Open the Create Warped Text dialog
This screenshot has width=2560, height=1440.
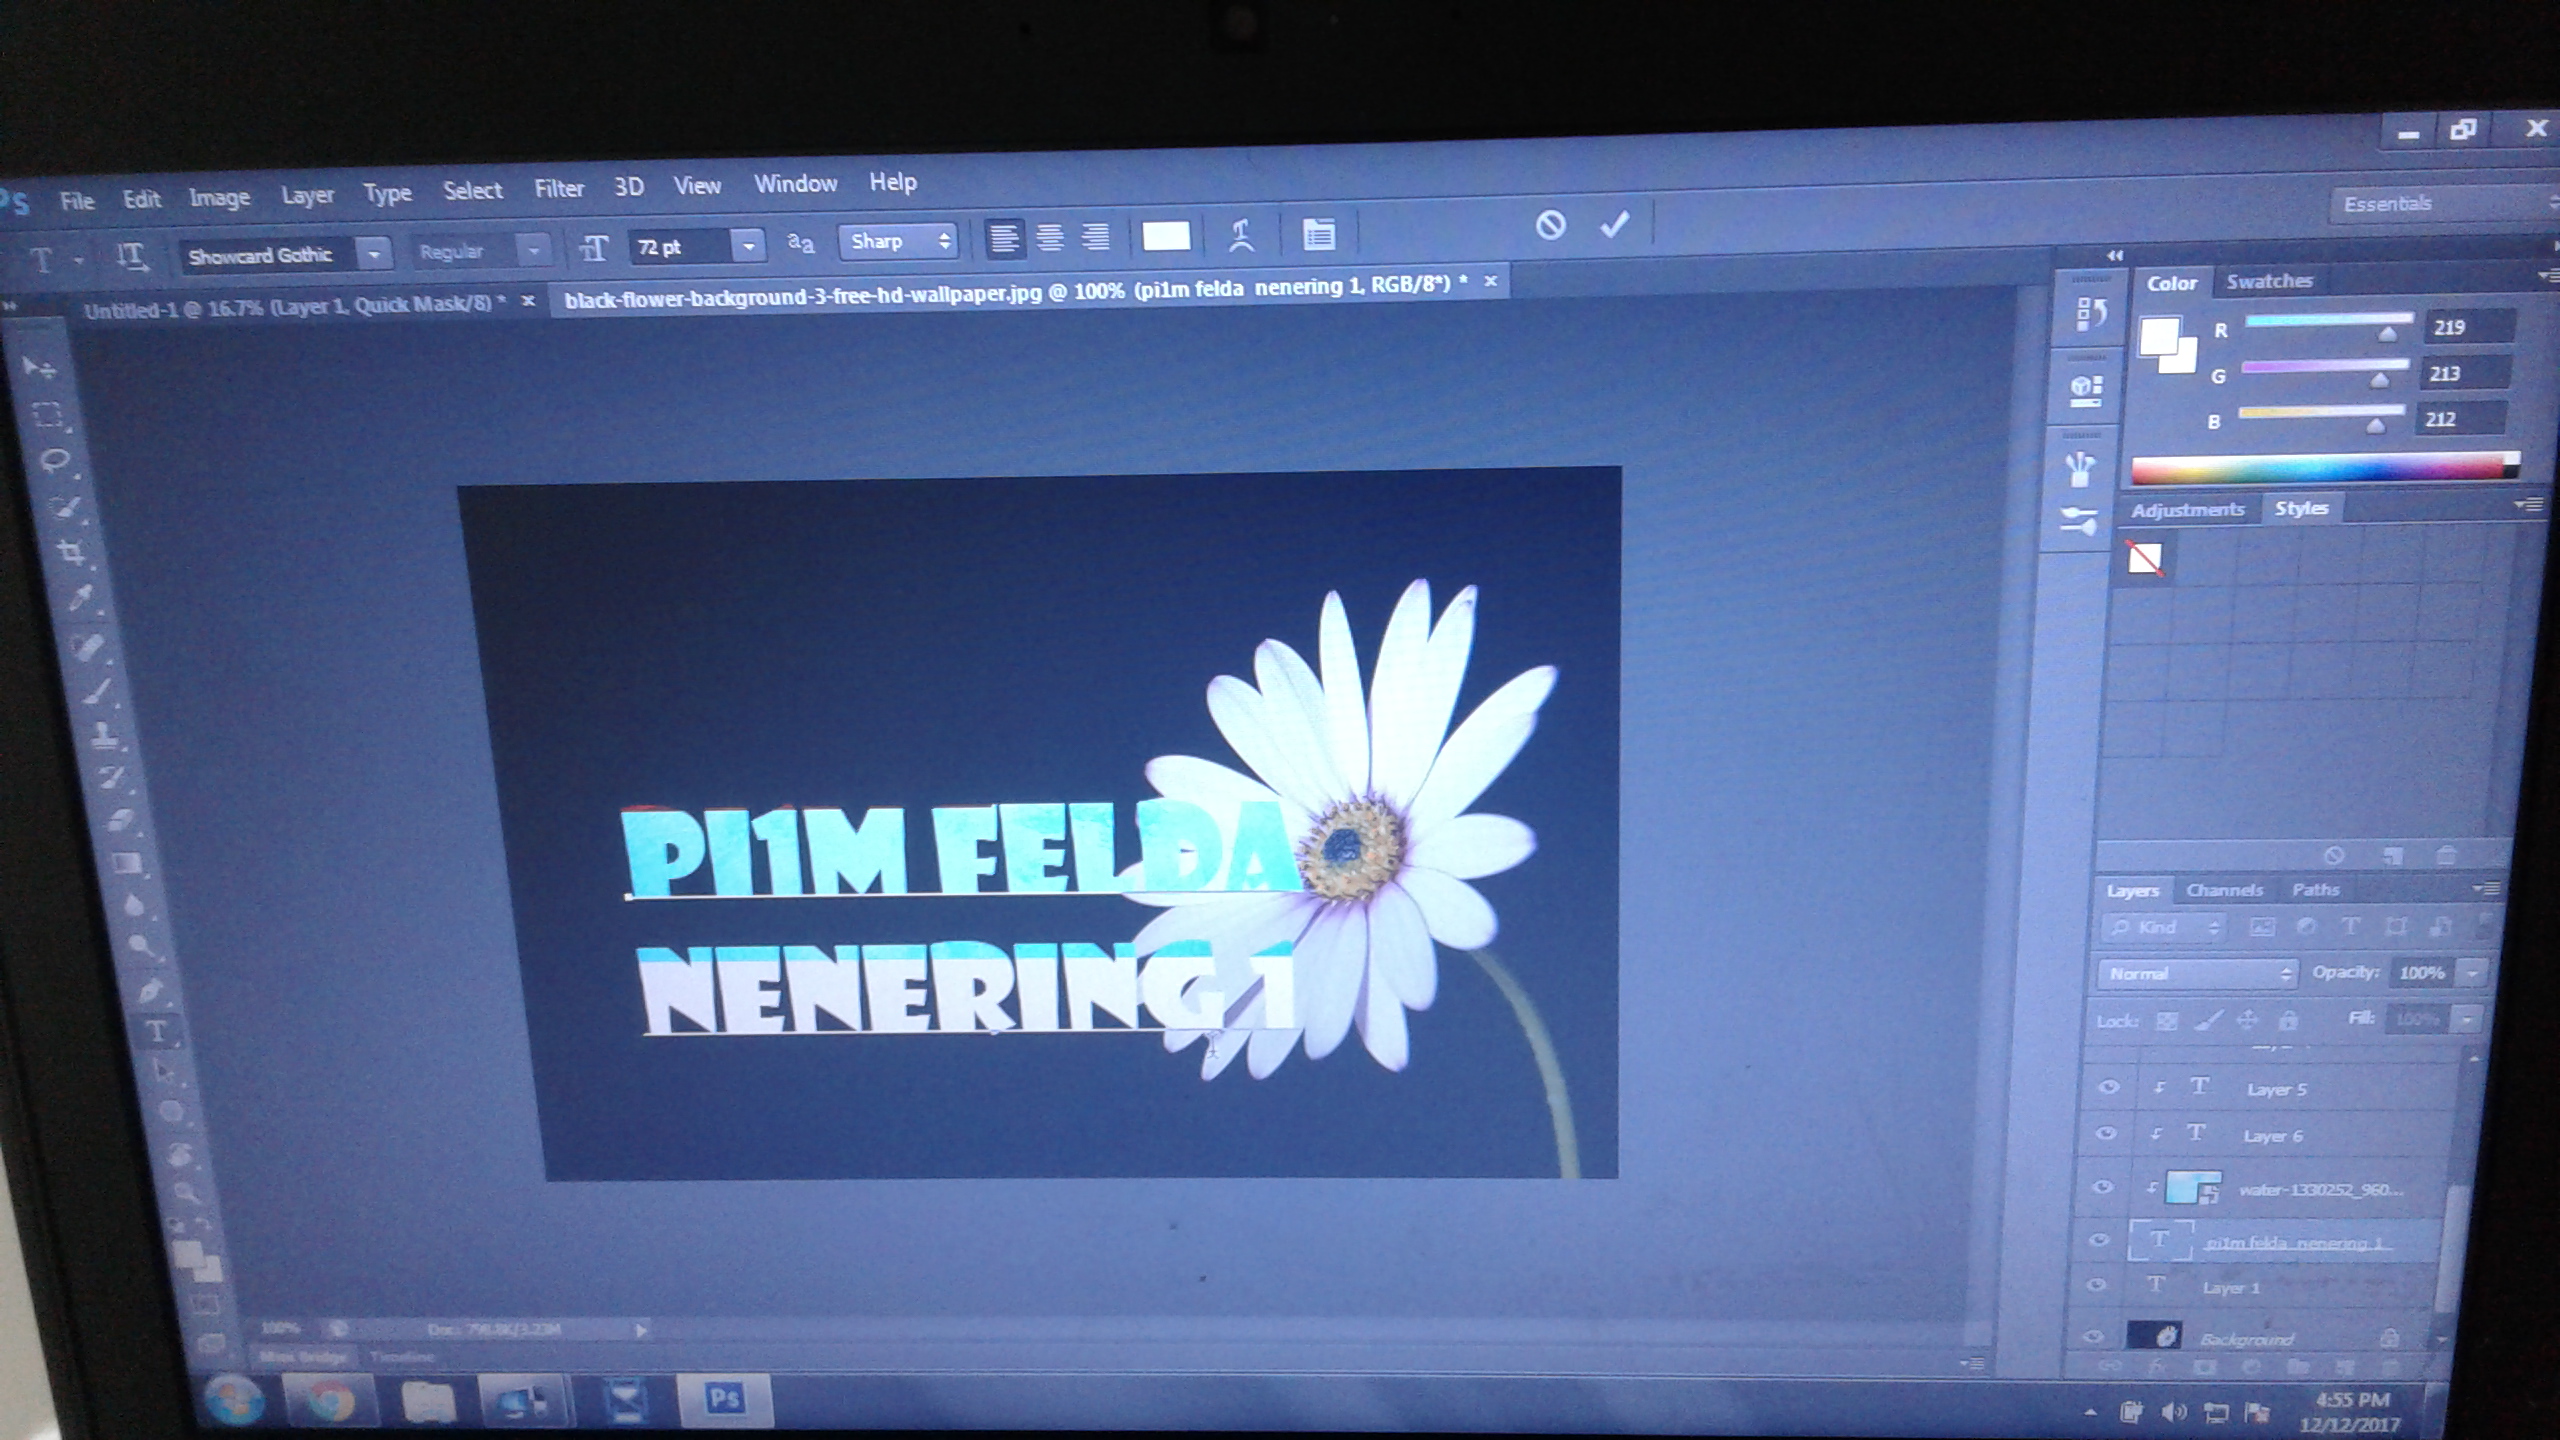point(1241,236)
